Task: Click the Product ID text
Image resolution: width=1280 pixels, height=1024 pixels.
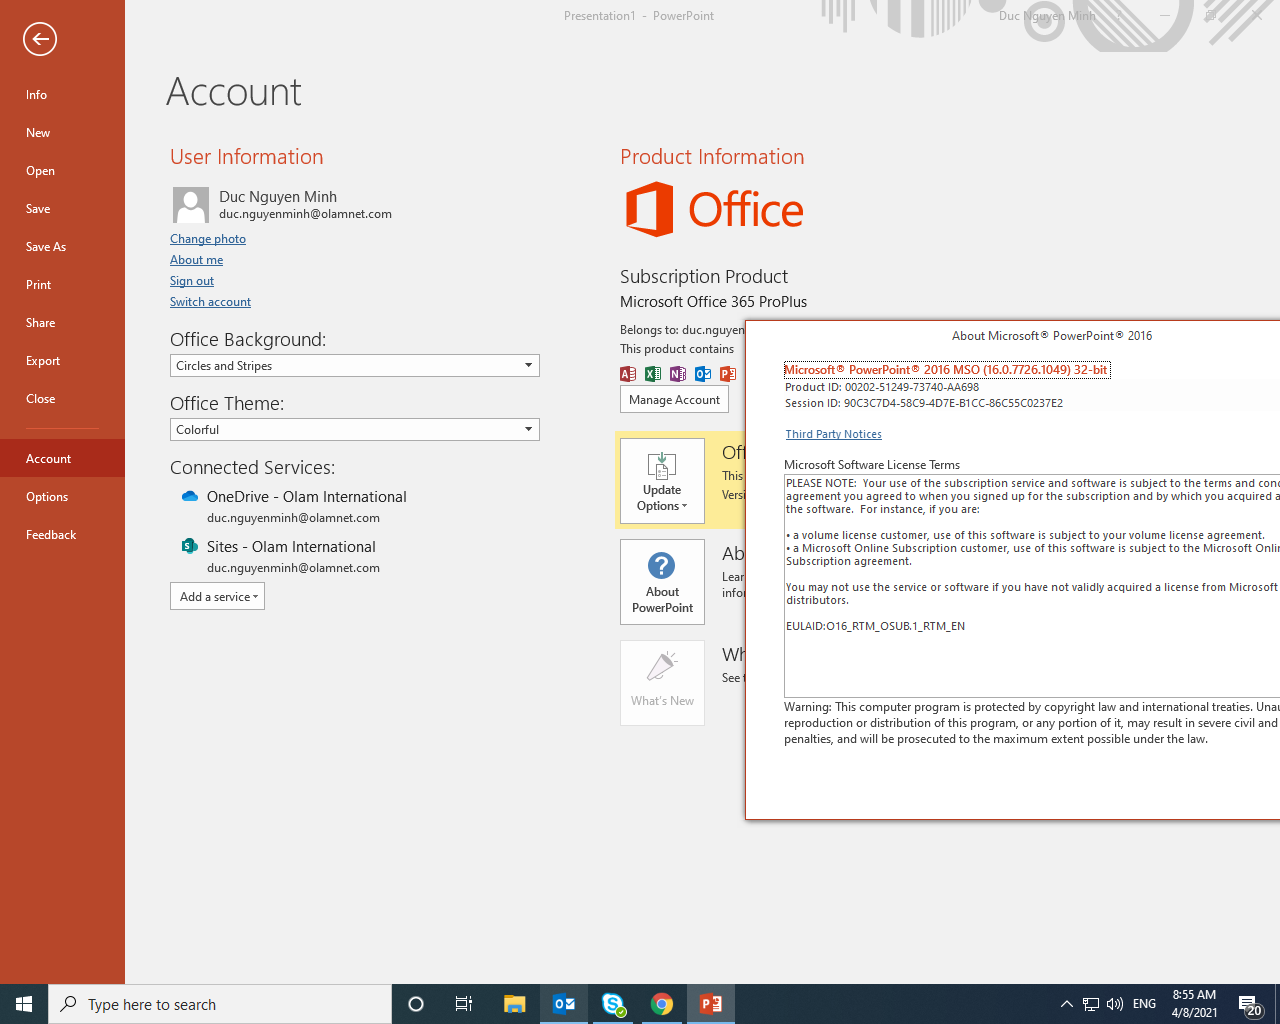Action: 882,387
